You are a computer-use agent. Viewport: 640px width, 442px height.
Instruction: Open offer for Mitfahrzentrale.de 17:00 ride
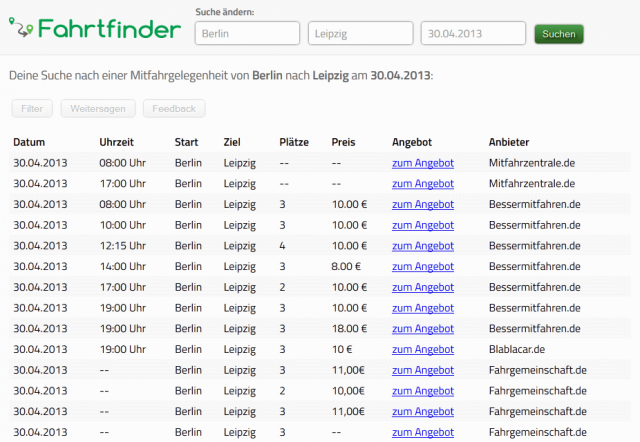[x=422, y=184]
